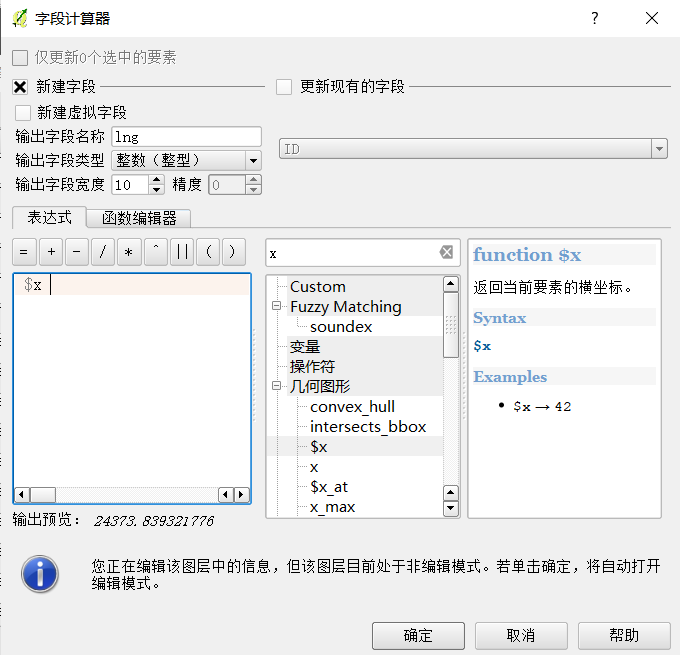Enable 更新现有的字段 checkbox
Screen dimensions: 680x655
point(284,87)
